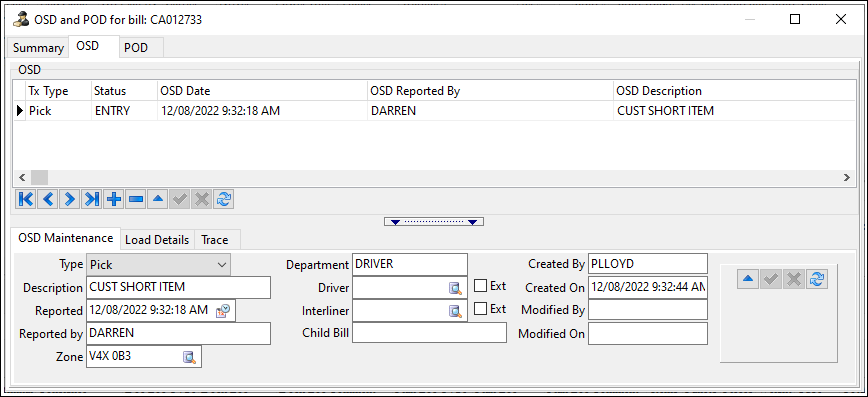The image size is (868, 397).
Task: Switch to the POD tab
Action: (x=136, y=48)
